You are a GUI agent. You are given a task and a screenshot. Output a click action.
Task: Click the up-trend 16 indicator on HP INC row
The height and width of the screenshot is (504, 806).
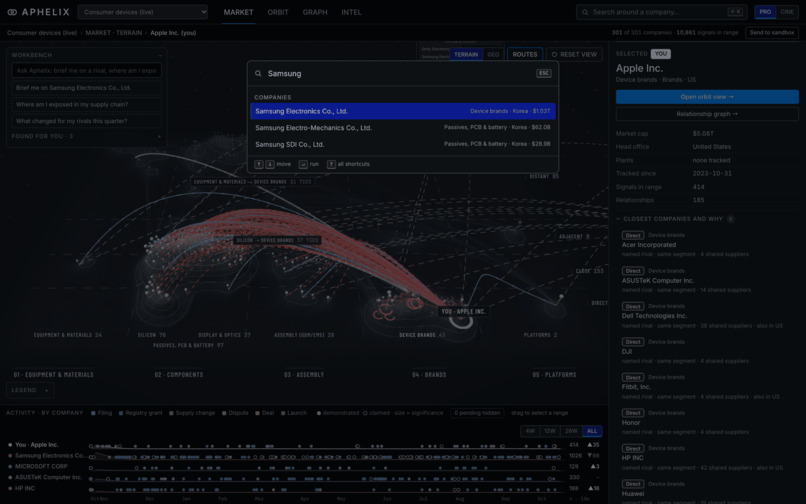tap(594, 488)
